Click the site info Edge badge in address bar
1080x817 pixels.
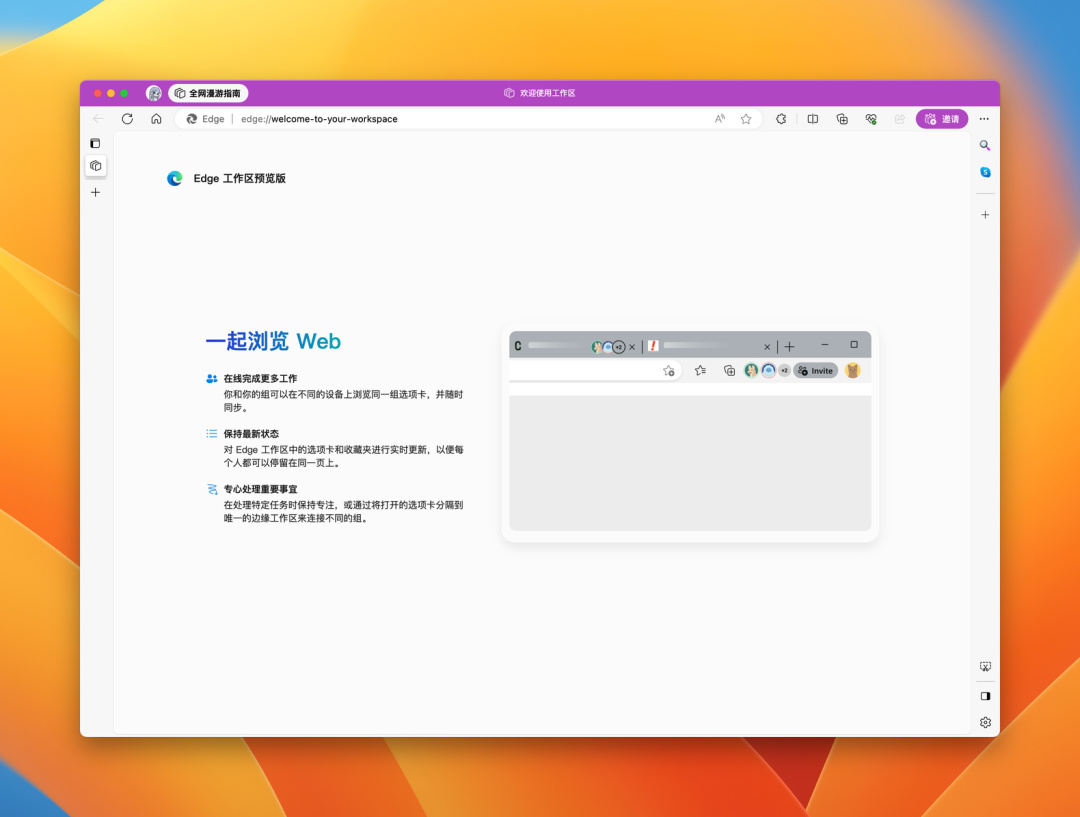(x=205, y=118)
